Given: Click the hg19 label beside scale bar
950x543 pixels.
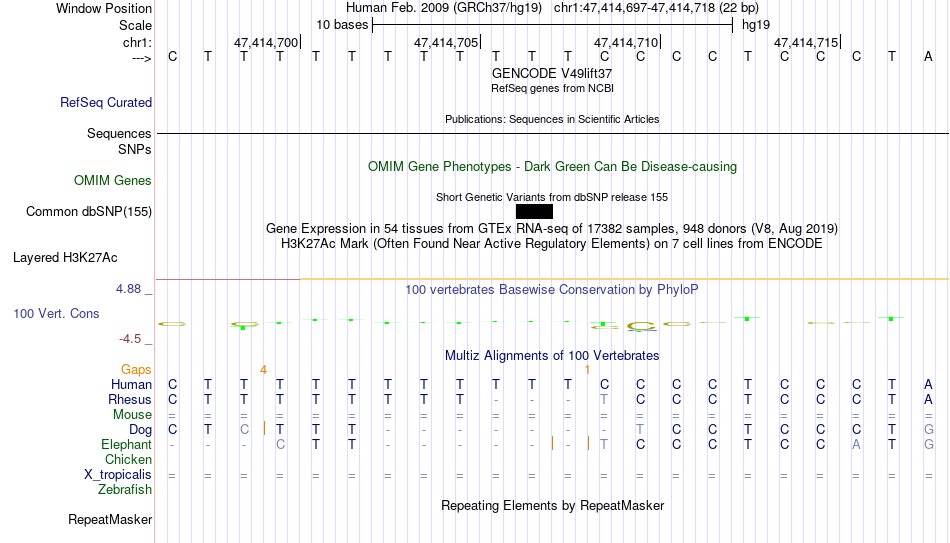Looking at the screenshot, I should pyautogui.click(x=756, y=25).
